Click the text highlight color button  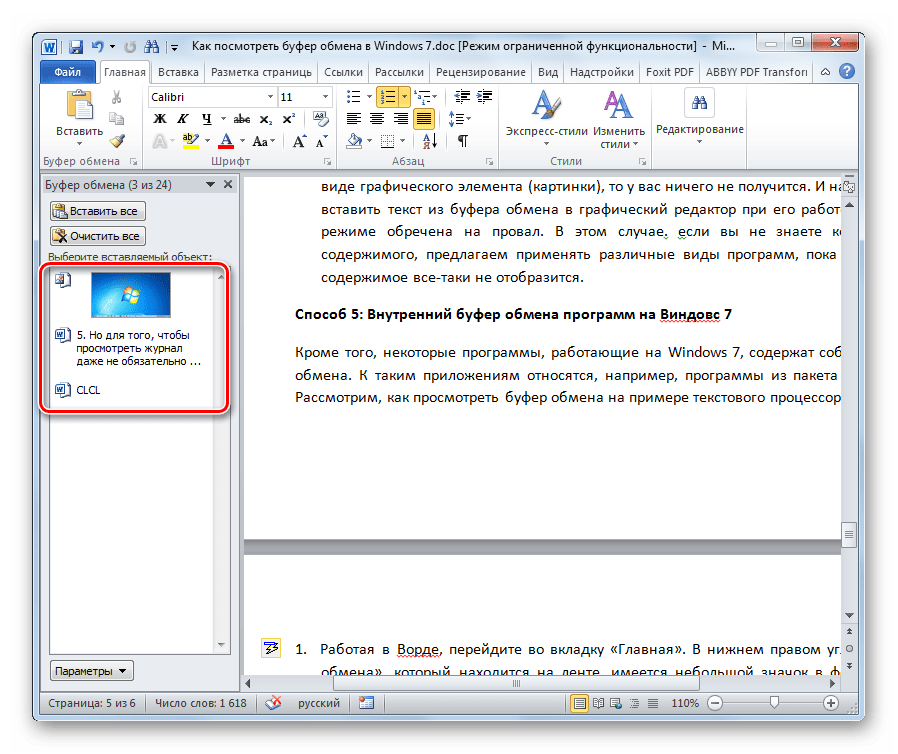pos(191,141)
